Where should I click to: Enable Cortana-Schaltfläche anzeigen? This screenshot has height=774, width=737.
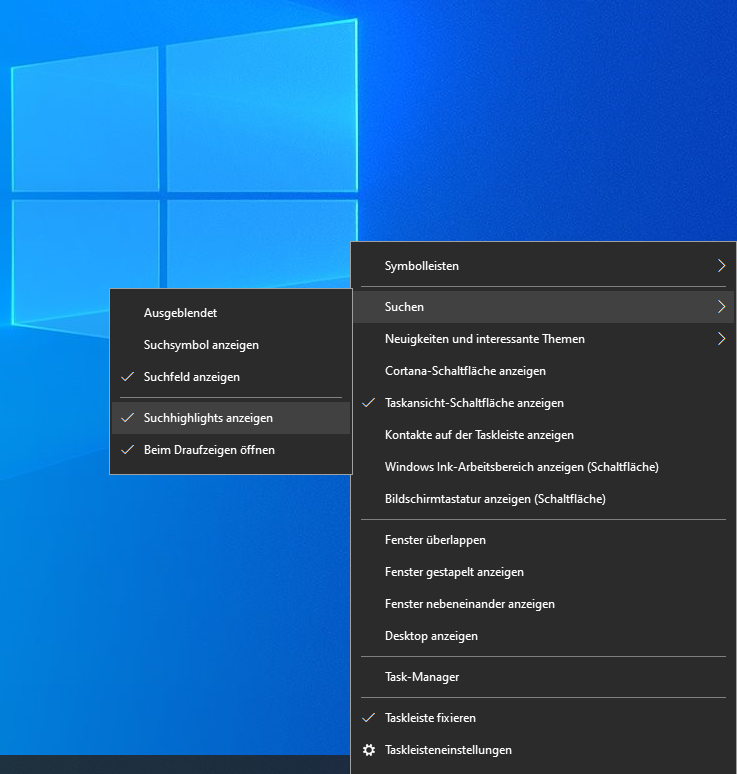click(543, 371)
